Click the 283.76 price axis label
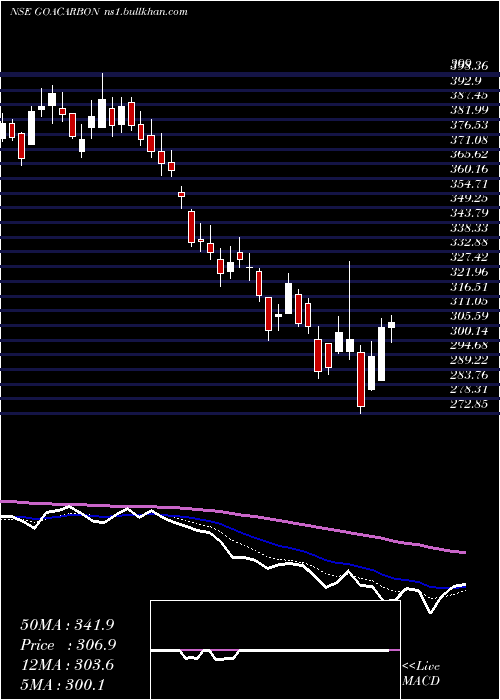 click(468, 375)
